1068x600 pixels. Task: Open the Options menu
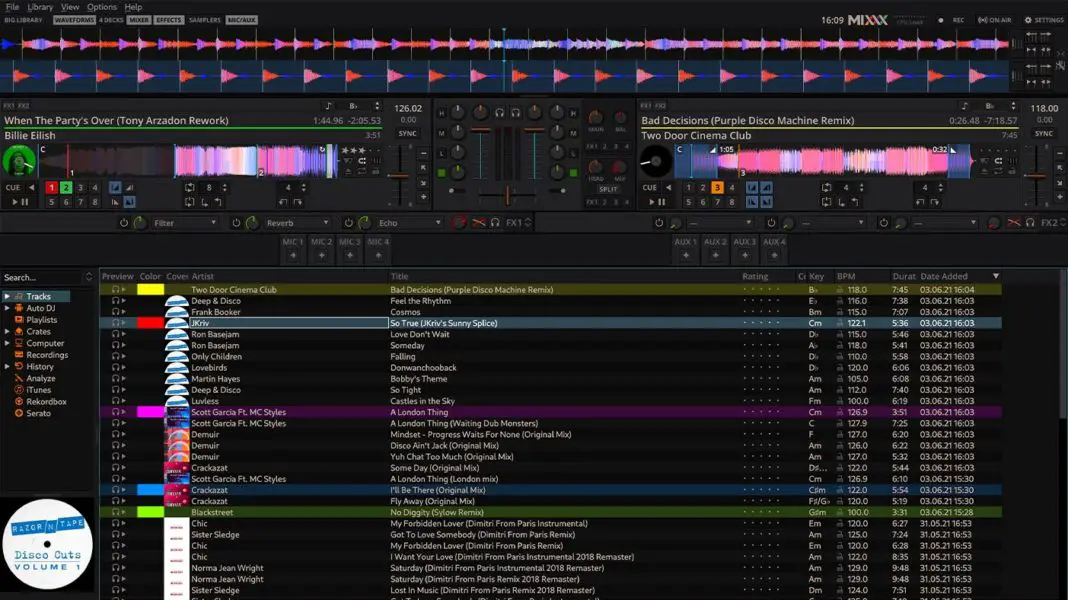(101, 6)
